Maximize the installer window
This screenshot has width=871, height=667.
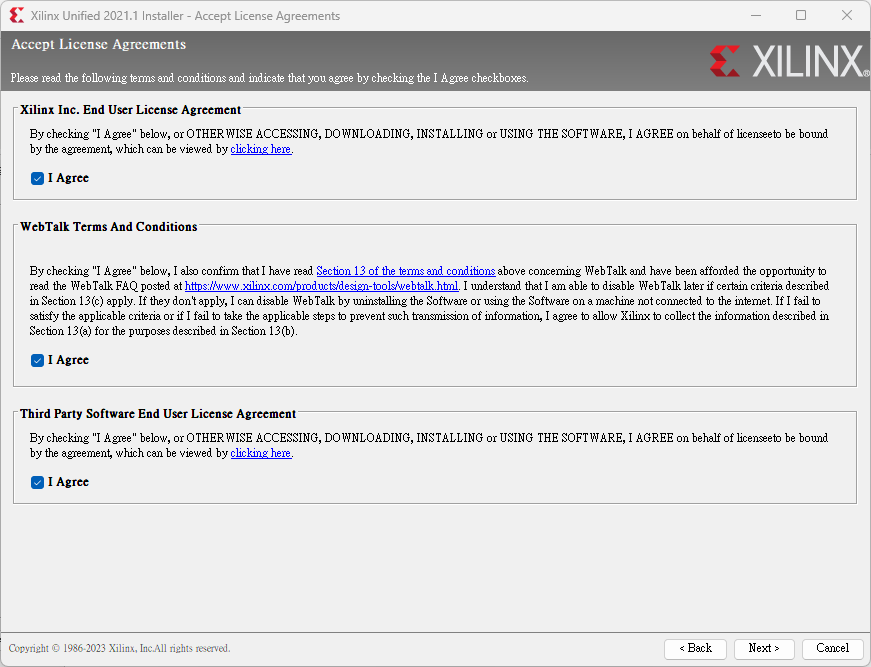click(x=800, y=16)
